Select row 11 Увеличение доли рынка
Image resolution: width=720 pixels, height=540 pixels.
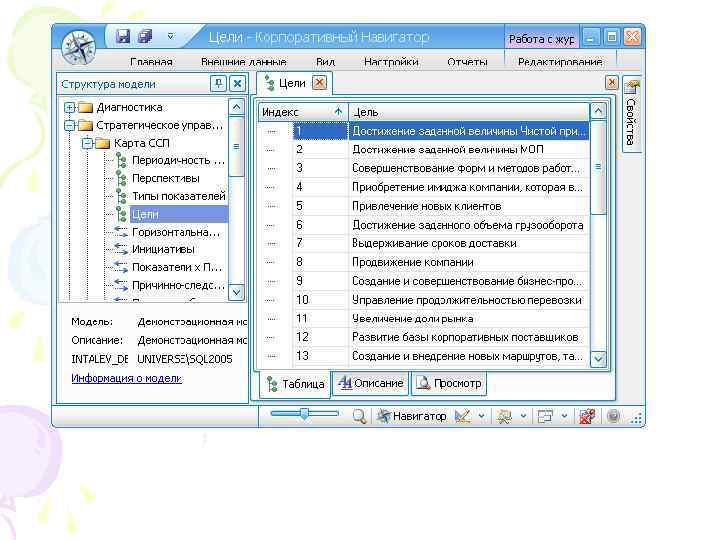(424, 318)
